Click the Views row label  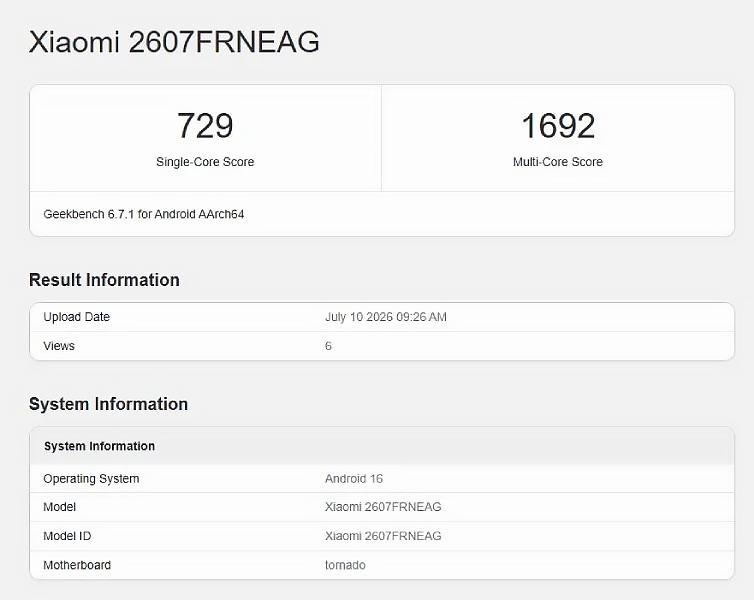coord(59,346)
